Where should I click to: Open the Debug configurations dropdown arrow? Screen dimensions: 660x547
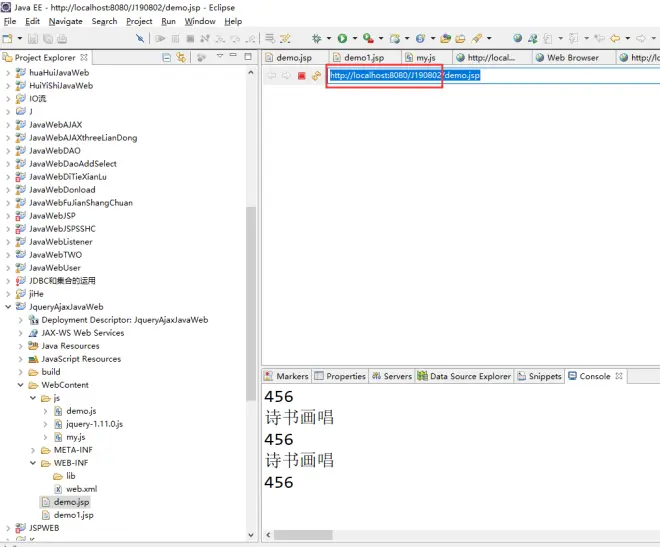pyautogui.click(x=329, y=39)
